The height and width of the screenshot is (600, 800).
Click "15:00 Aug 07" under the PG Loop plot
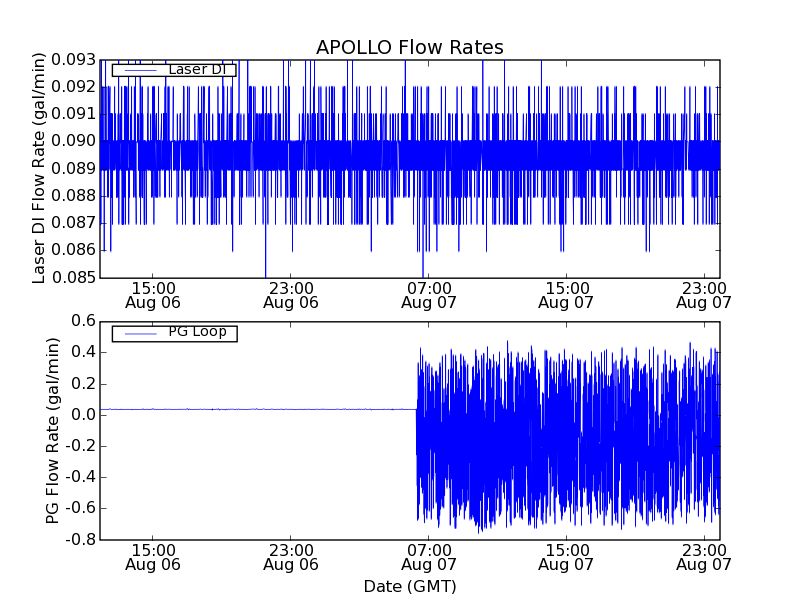point(566,557)
